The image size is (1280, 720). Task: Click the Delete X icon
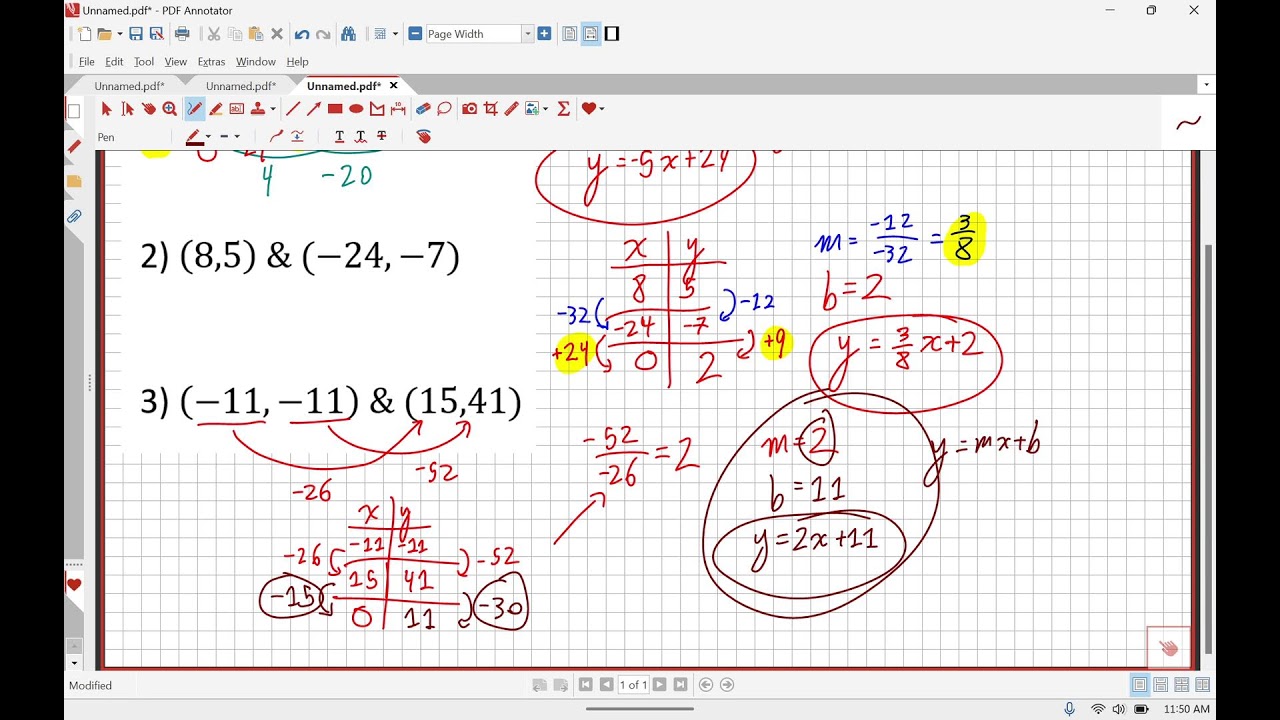[277, 34]
